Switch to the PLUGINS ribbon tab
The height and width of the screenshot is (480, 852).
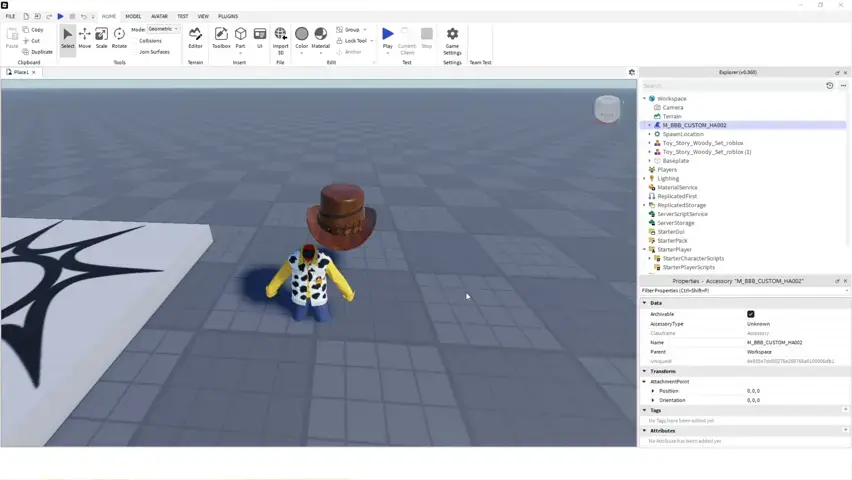click(x=228, y=16)
